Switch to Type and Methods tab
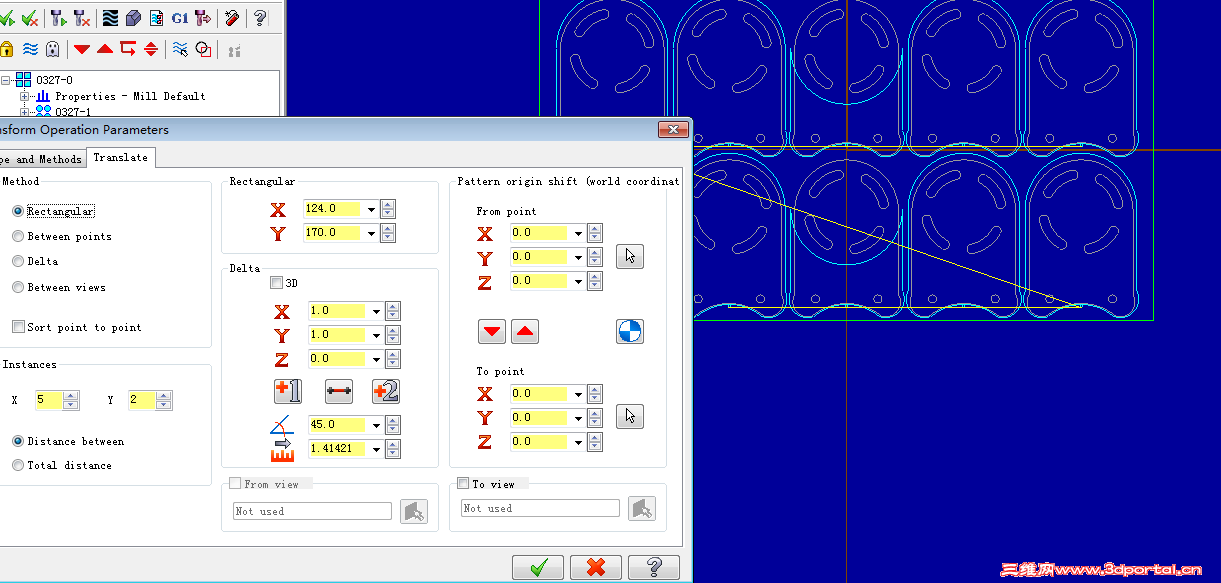This screenshot has width=1221, height=583. tap(42, 159)
